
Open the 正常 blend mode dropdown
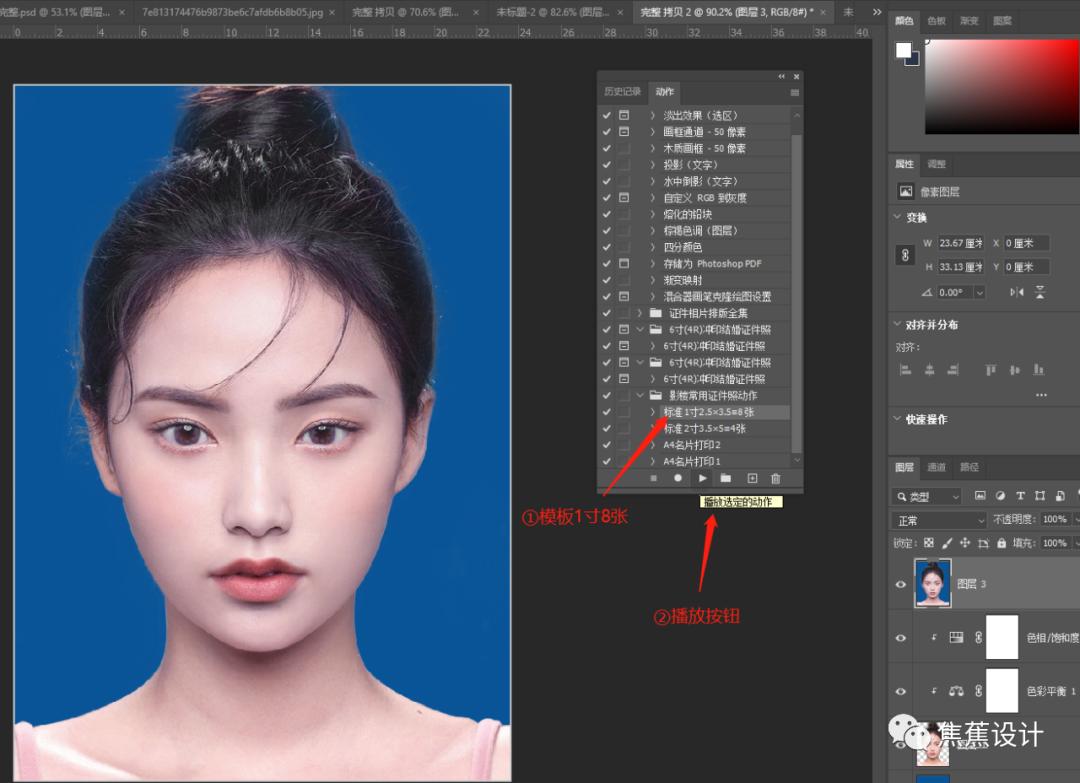tap(938, 519)
